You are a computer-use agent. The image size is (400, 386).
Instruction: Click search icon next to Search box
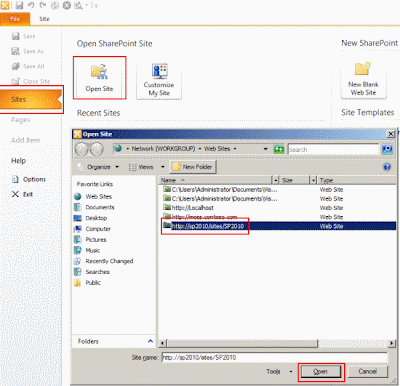(x=387, y=149)
